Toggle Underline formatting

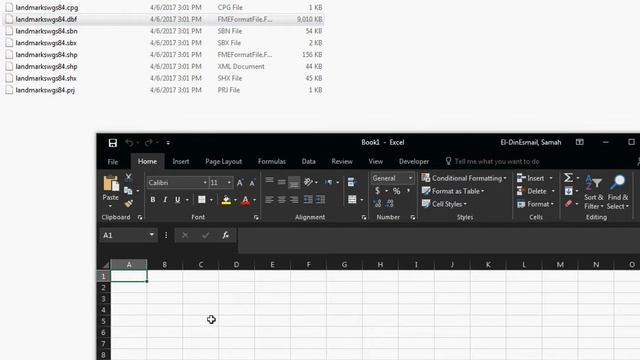pyautogui.click(x=178, y=200)
